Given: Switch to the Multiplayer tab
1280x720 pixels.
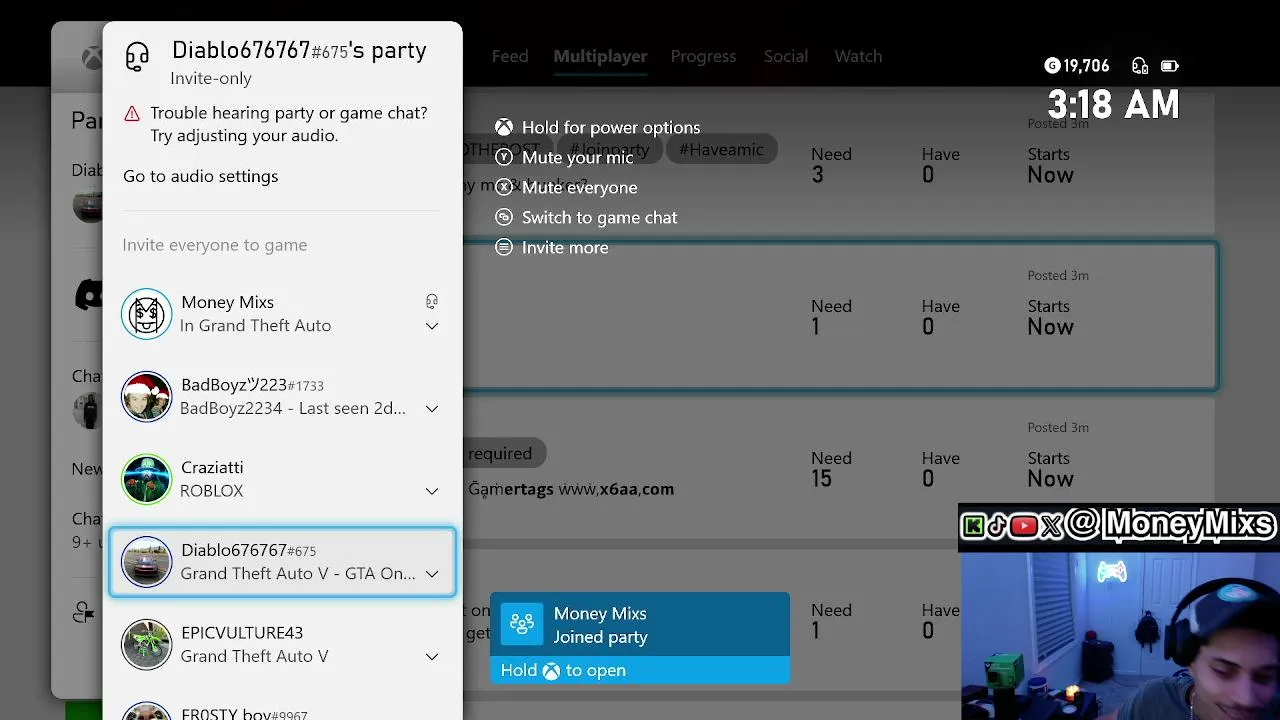Looking at the screenshot, I should pos(600,56).
